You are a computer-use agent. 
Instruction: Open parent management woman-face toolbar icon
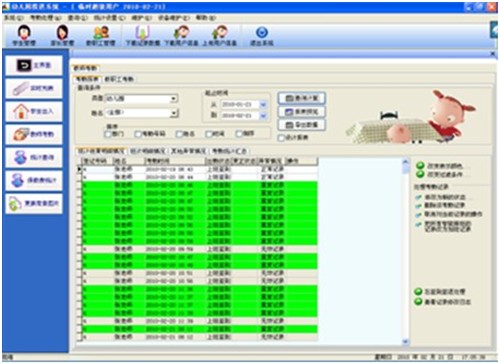pos(62,33)
